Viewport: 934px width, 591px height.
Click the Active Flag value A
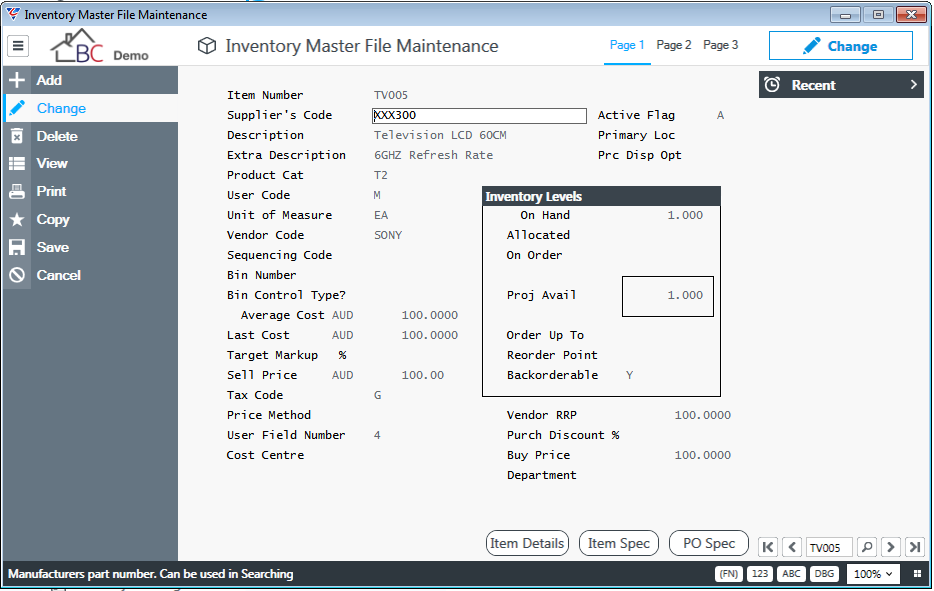pyautogui.click(x=720, y=115)
